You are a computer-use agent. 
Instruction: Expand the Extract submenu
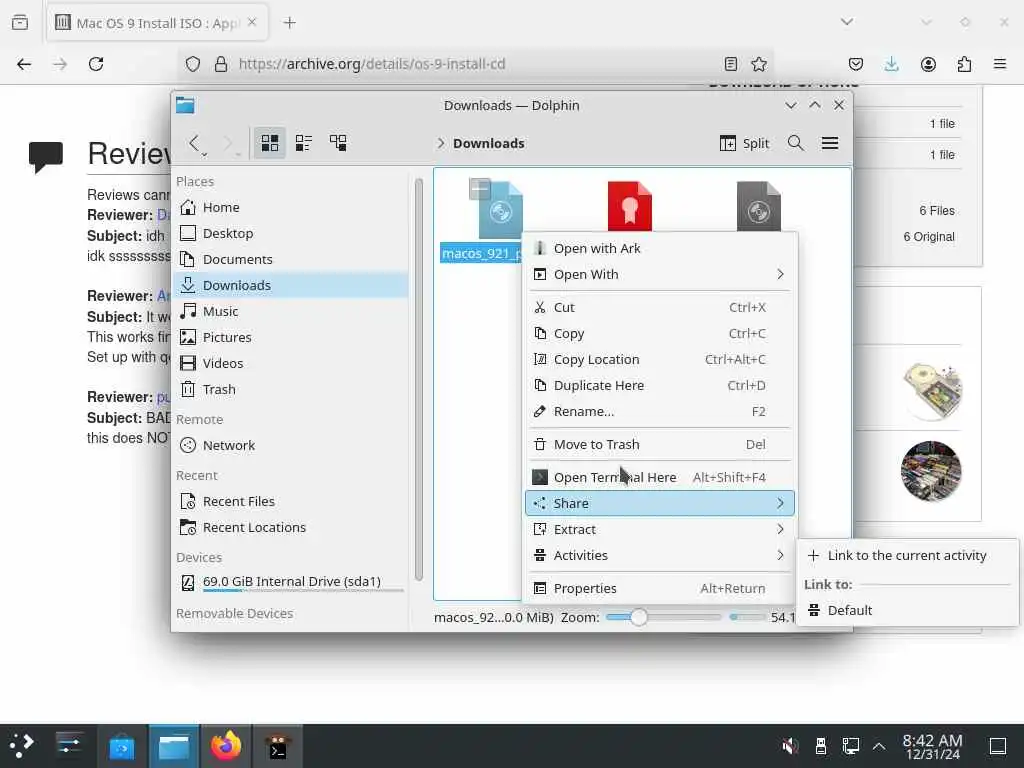[x=660, y=530]
